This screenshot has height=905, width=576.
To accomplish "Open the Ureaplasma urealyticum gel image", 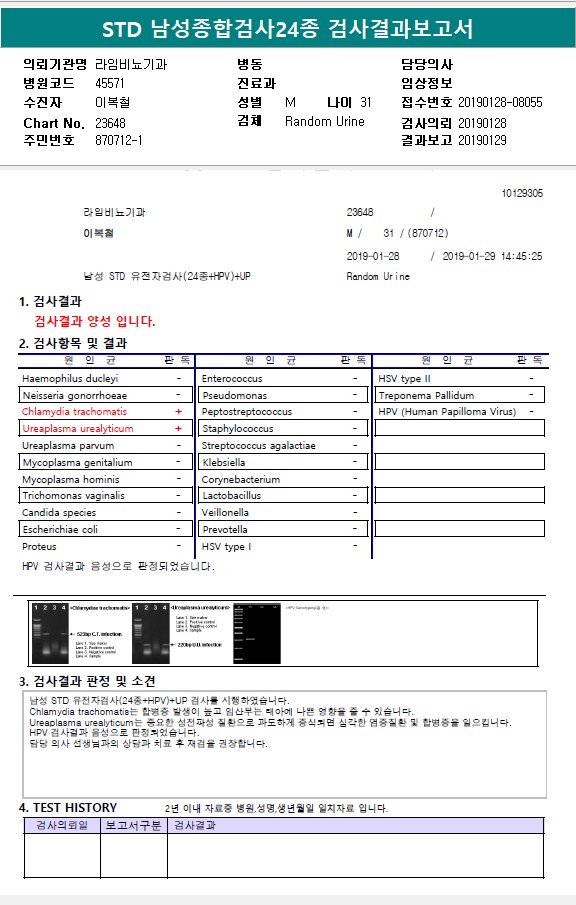I will [x=151, y=633].
